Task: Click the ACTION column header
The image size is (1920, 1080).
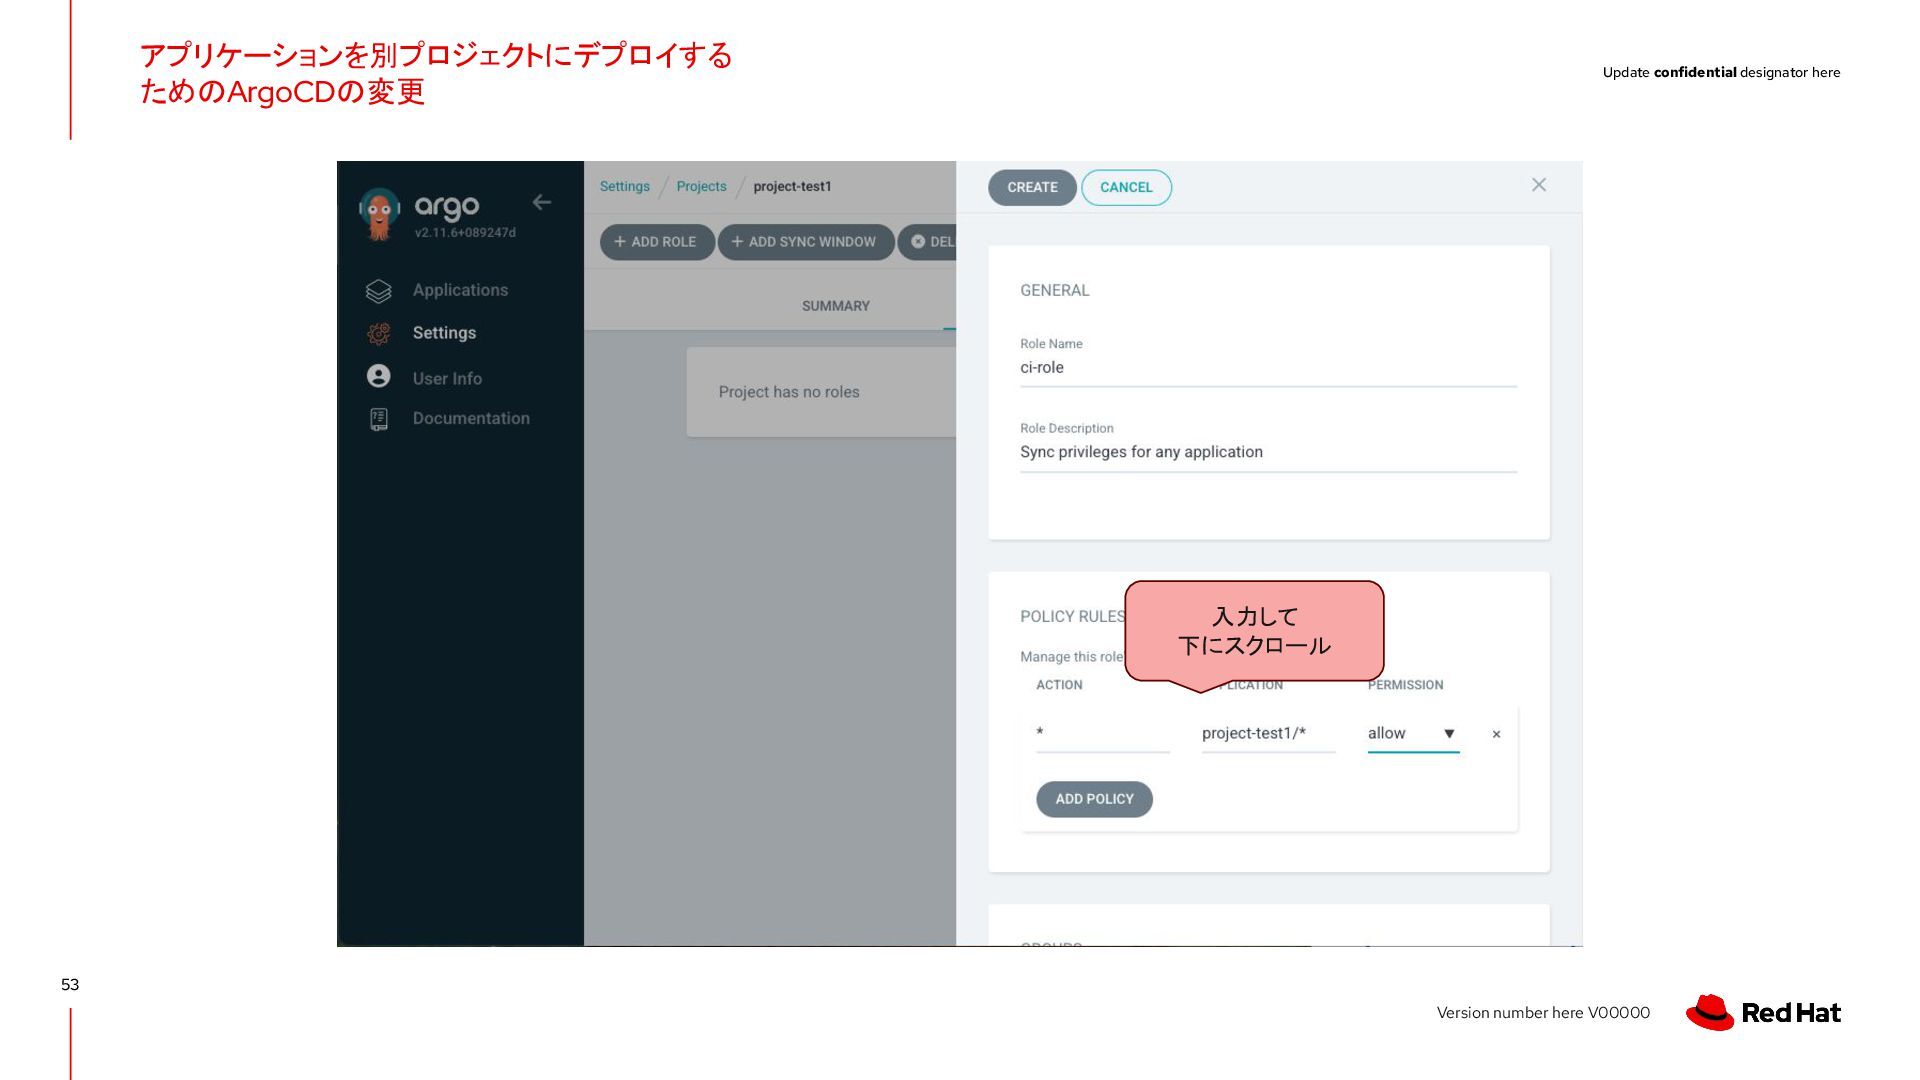Action: [x=1059, y=685]
